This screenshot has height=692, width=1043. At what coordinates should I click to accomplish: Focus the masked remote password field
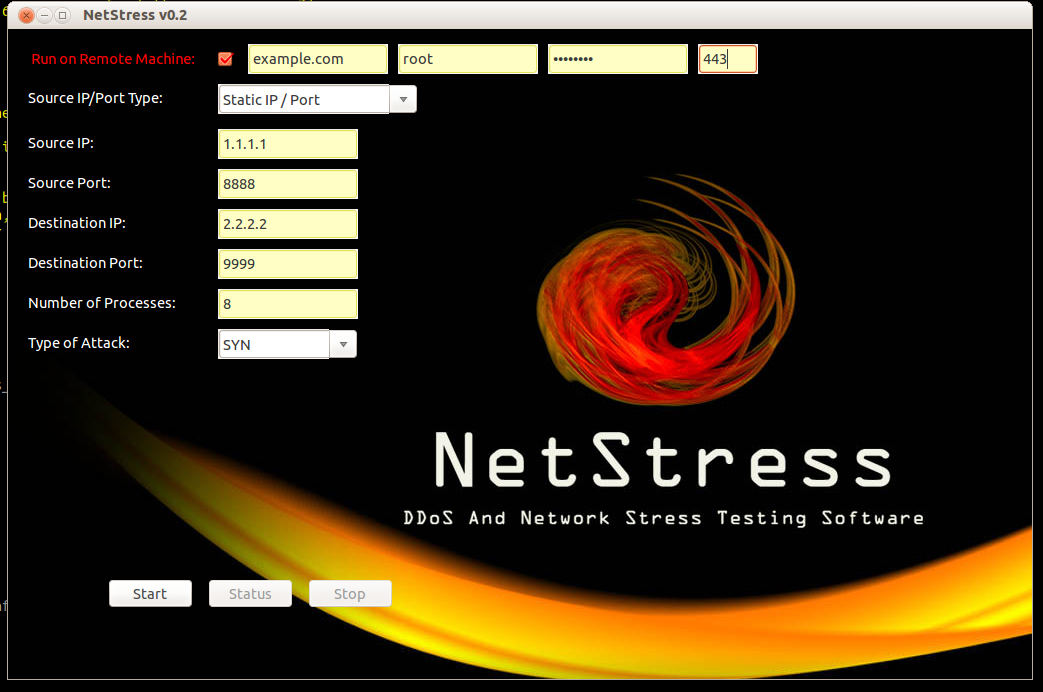point(617,59)
